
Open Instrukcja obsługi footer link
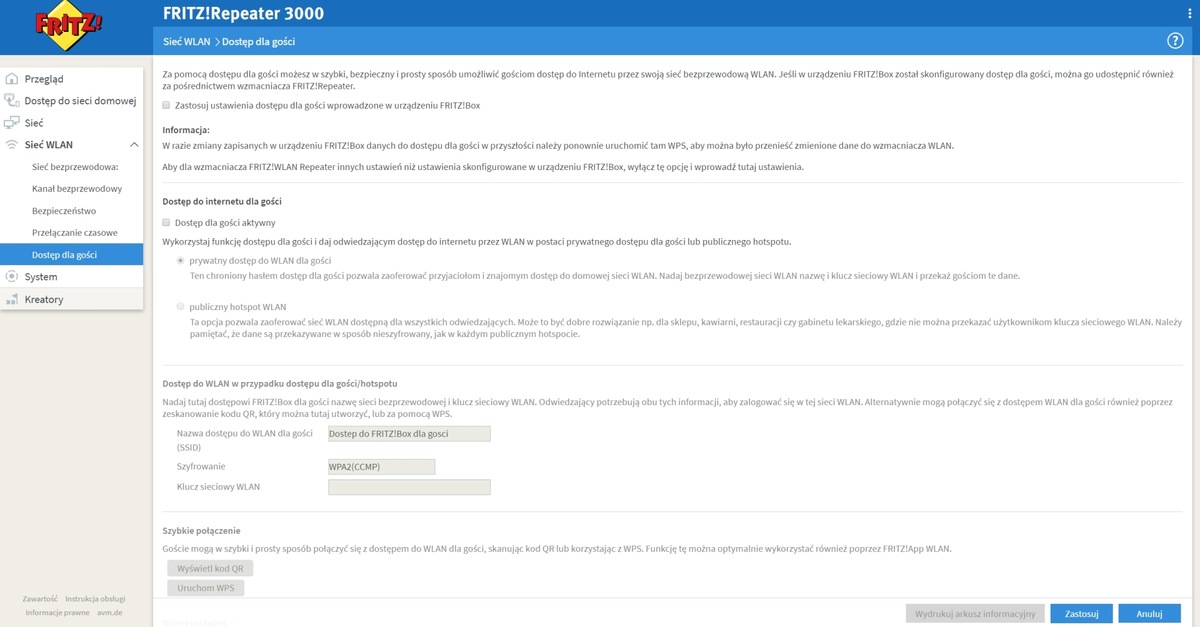(x=95, y=598)
